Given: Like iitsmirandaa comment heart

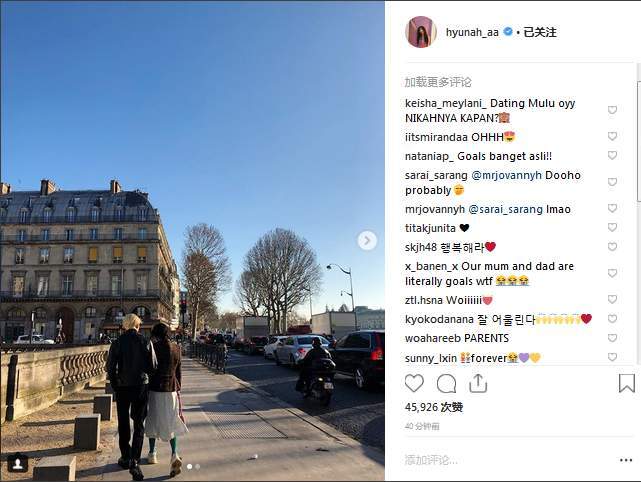Looking at the screenshot, I should point(612,136).
